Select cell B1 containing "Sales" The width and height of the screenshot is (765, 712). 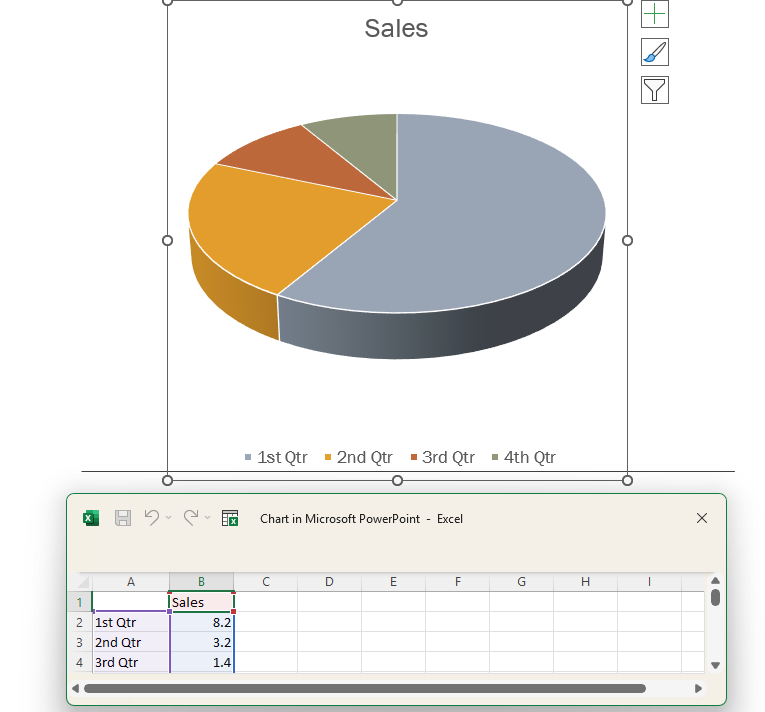click(x=201, y=602)
